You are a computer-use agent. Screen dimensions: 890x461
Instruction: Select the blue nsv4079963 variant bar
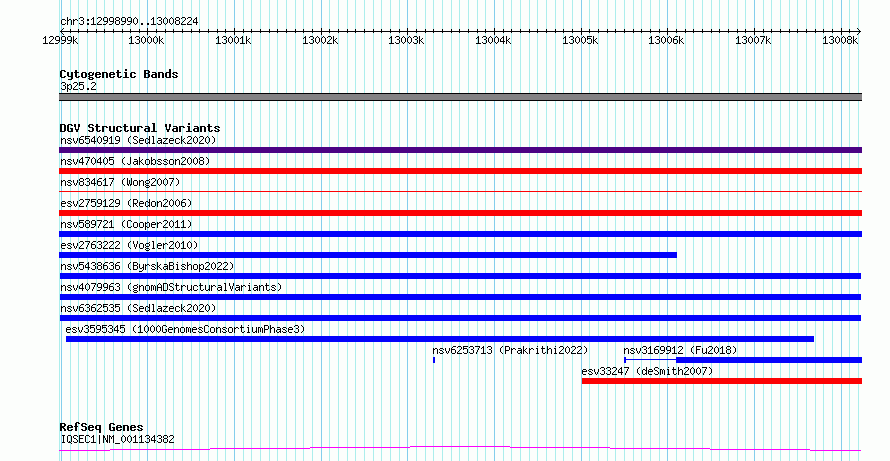(460, 297)
